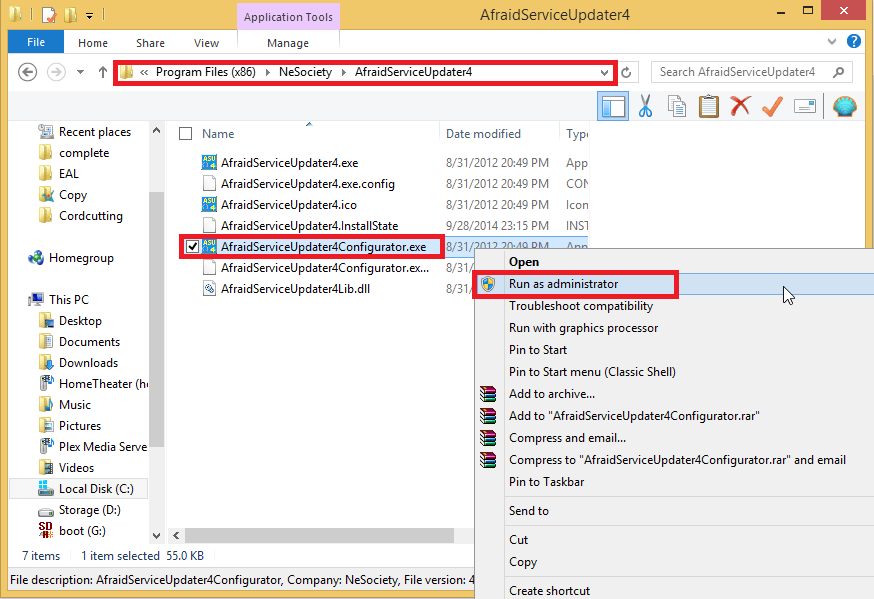
Task: Uncheck the AfraidServiceUpdater4Configurator.exe checkbox
Action: [192, 246]
